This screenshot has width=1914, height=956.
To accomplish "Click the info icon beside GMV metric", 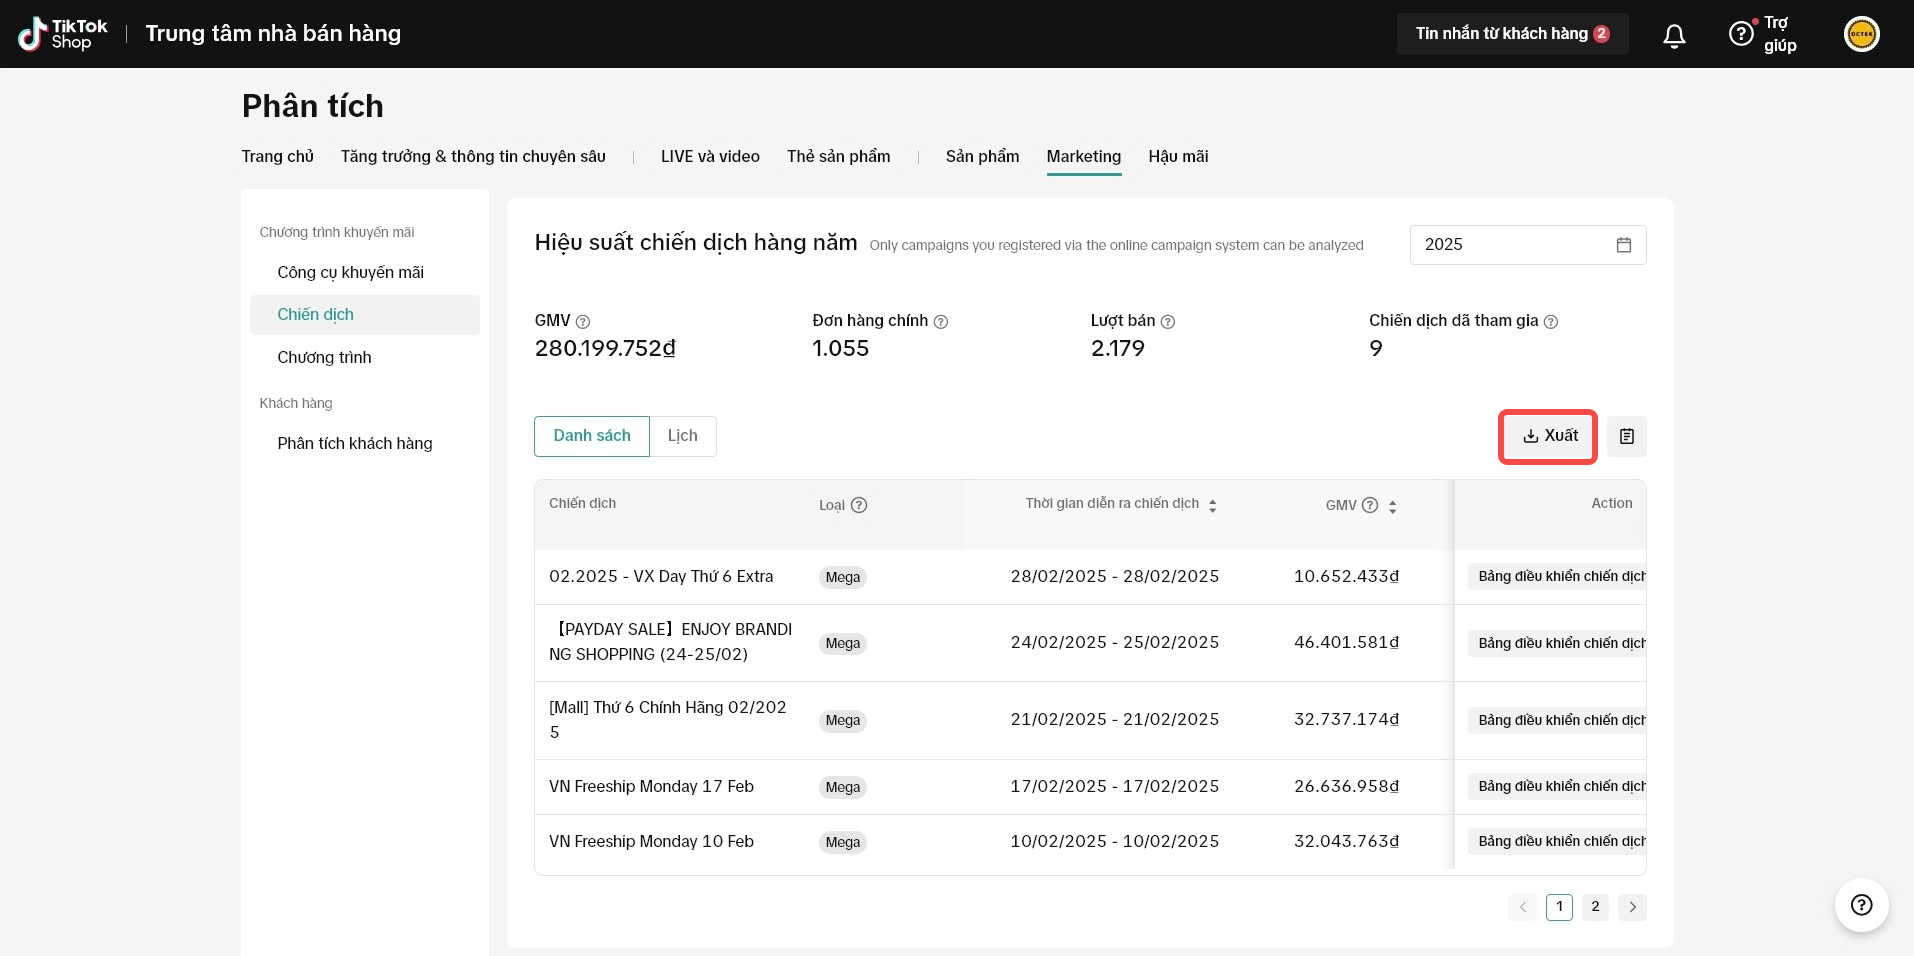I will pyautogui.click(x=583, y=322).
